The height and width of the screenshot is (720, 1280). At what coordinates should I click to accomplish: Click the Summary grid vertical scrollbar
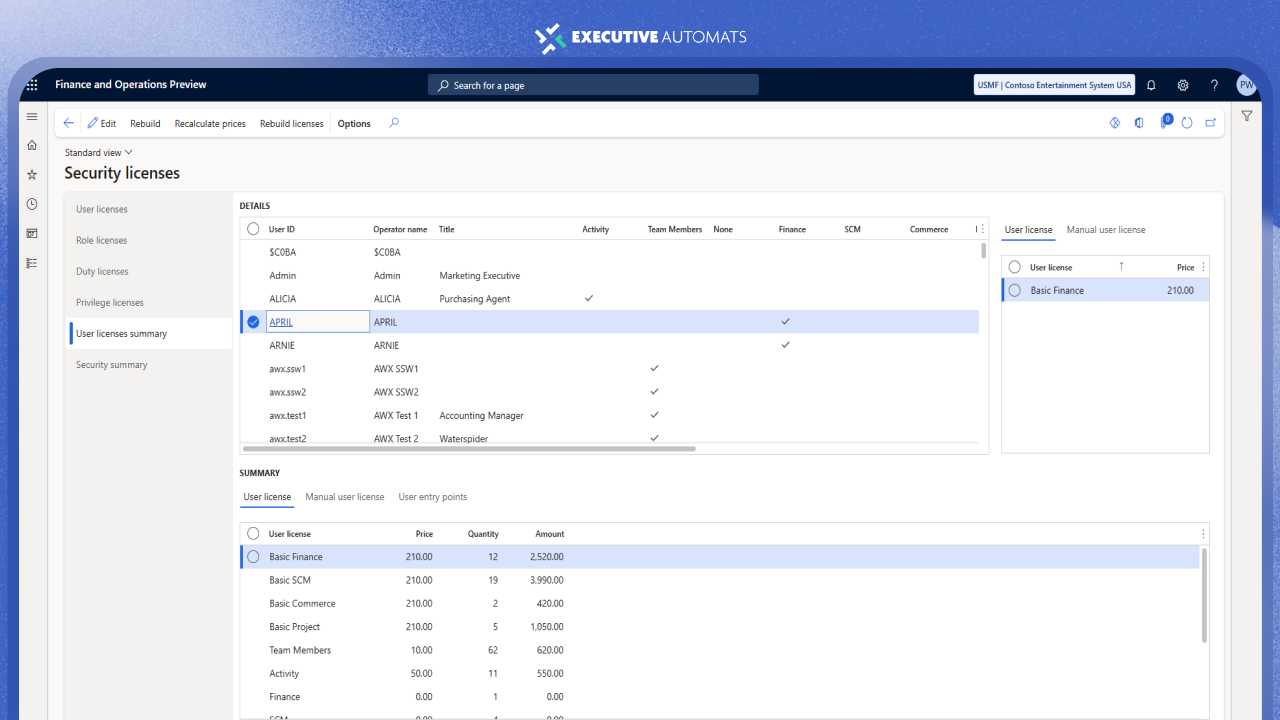1204,595
